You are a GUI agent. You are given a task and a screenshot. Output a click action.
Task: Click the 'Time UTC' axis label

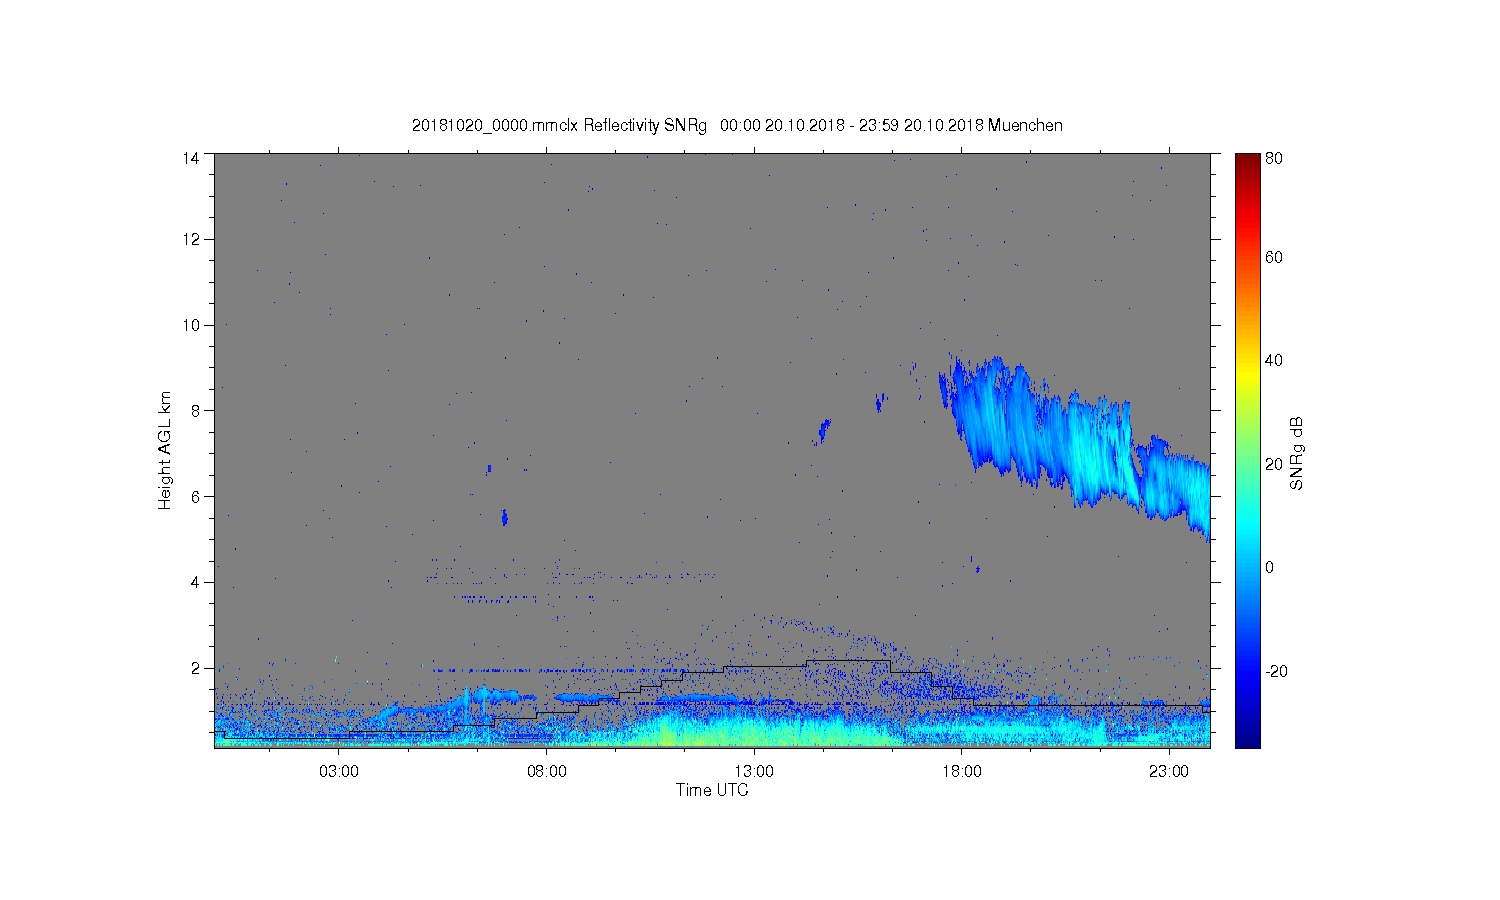pyautogui.click(x=712, y=790)
